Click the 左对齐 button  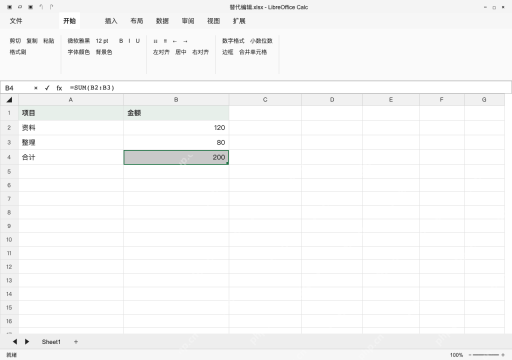[161, 52]
